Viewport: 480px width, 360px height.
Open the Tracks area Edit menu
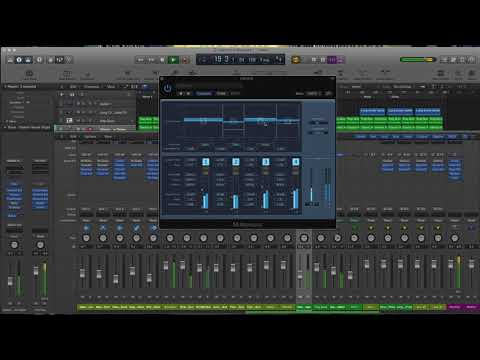coord(73,87)
